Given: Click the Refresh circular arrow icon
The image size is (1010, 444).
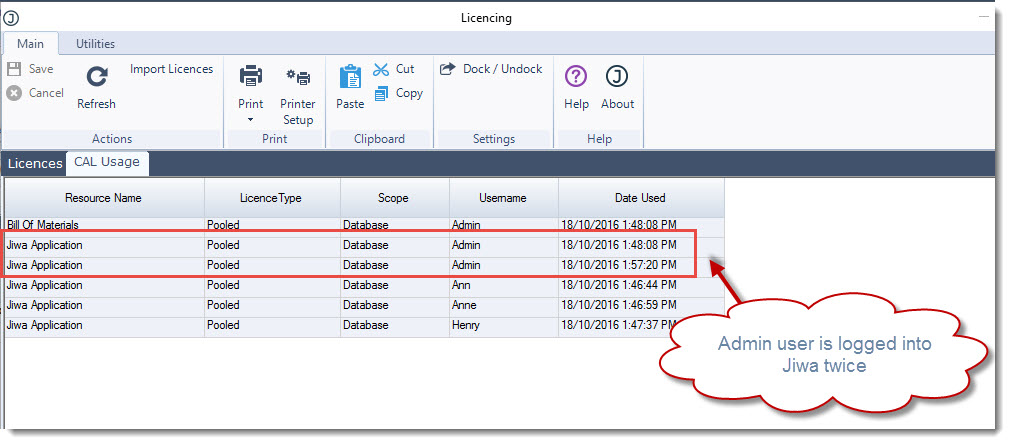Looking at the screenshot, I should 97,77.
